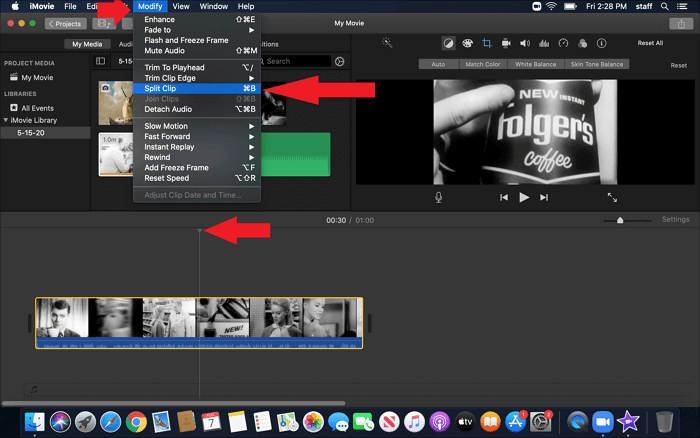Open Google Chrome from the dock
This screenshot has height=438, width=700.
136,421
